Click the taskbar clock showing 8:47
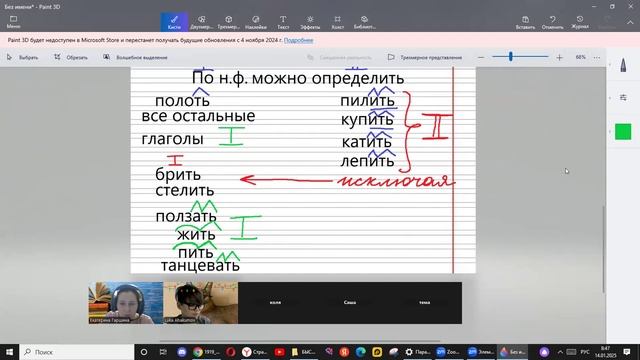 605,352
